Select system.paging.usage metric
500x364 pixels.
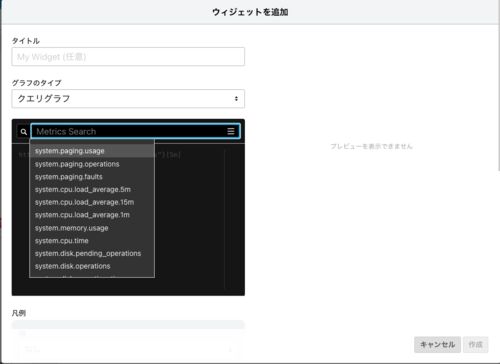pos(92,151)
